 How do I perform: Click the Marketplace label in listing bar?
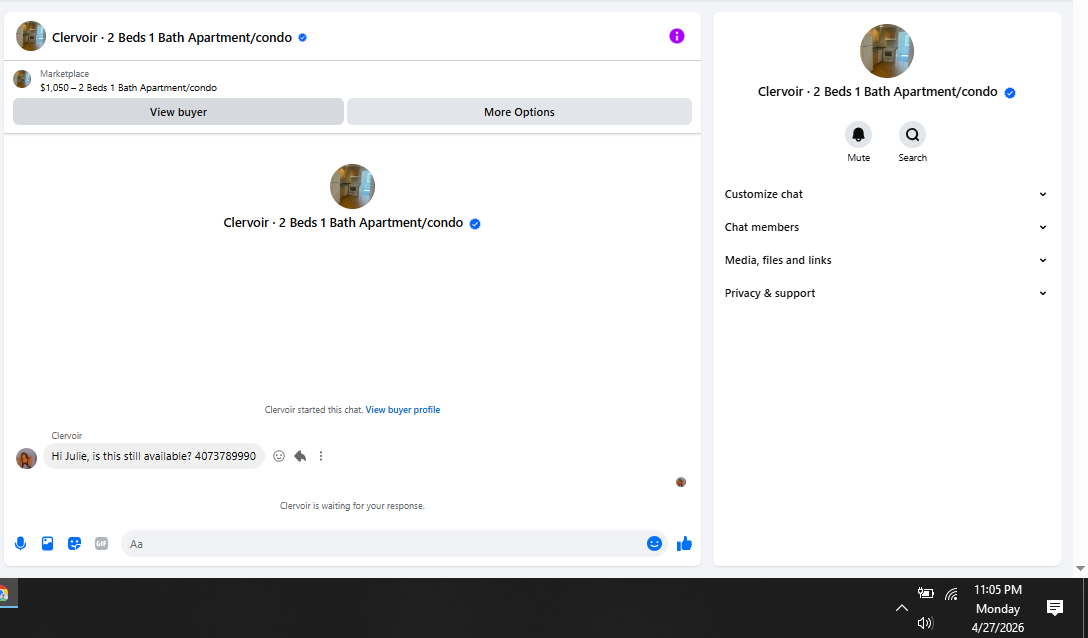coord(65,74)
